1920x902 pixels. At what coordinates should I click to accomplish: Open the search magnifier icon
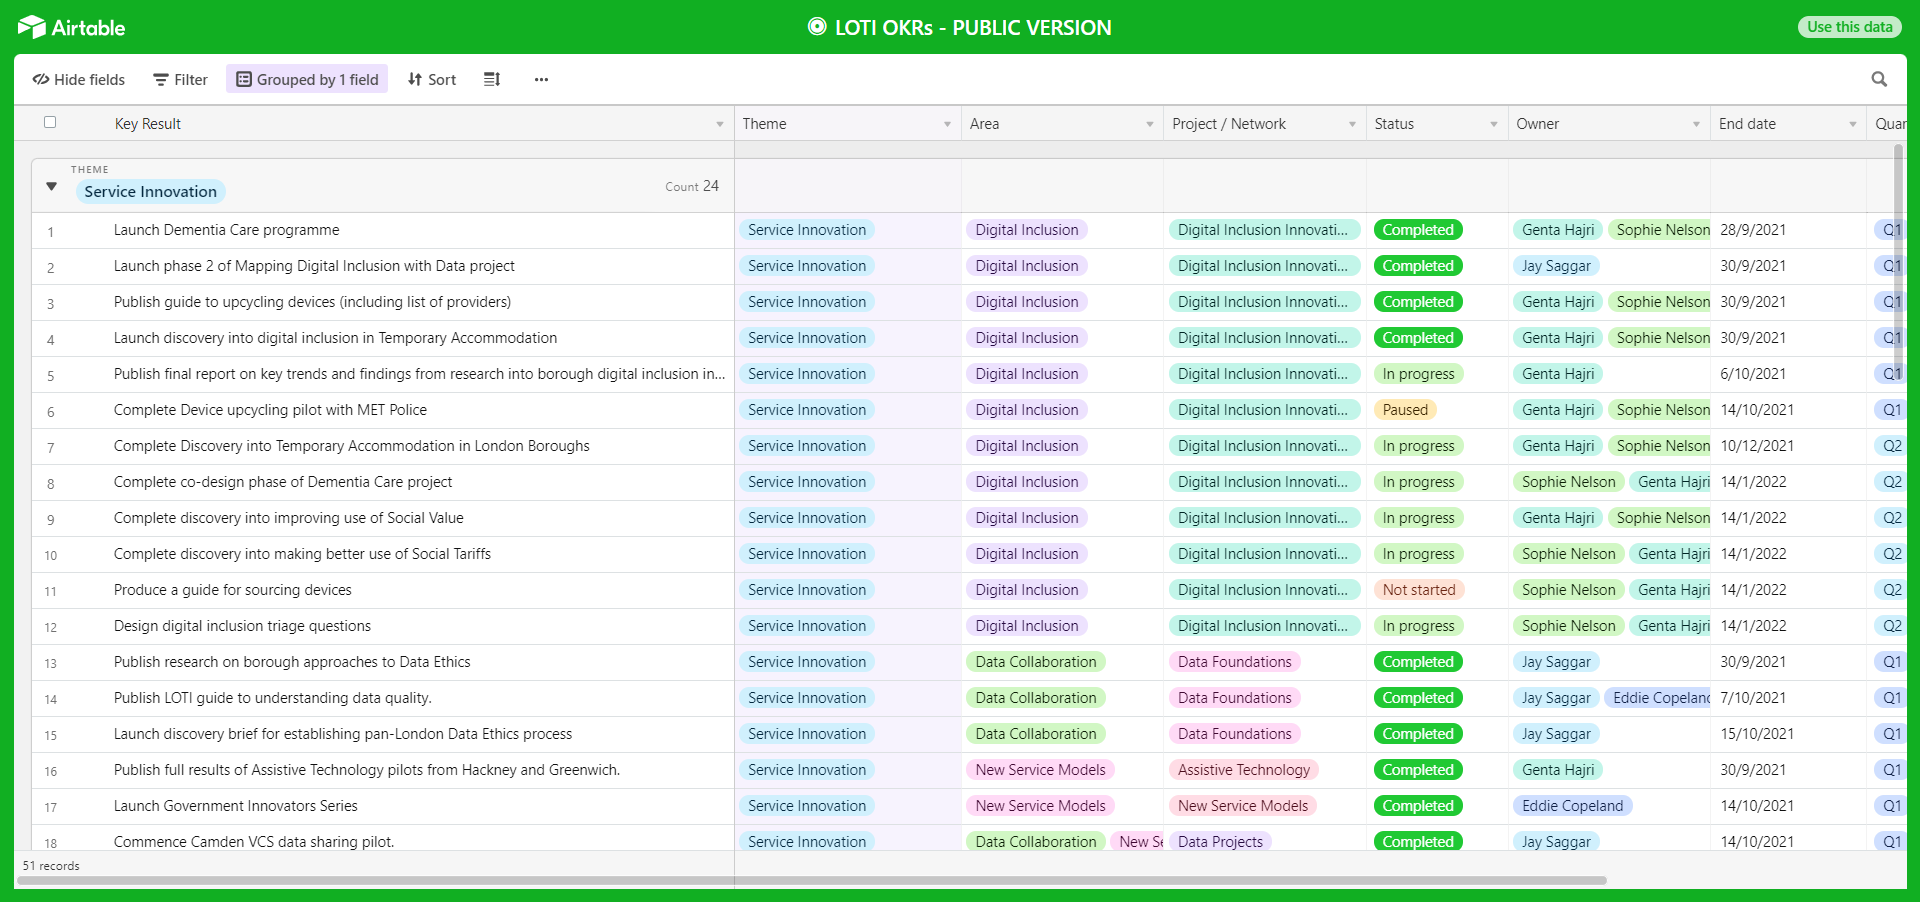click(x=1879, y=79)
